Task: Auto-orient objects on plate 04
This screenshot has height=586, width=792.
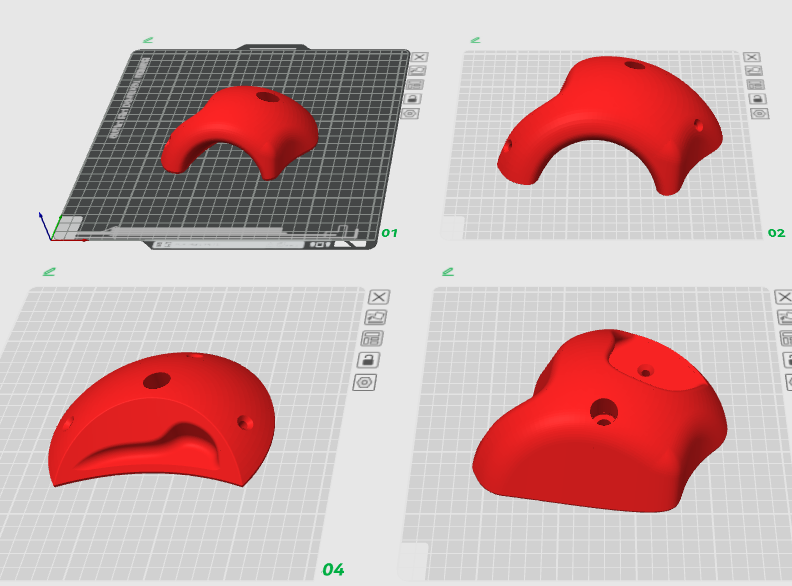Action: tap(376, 317)
